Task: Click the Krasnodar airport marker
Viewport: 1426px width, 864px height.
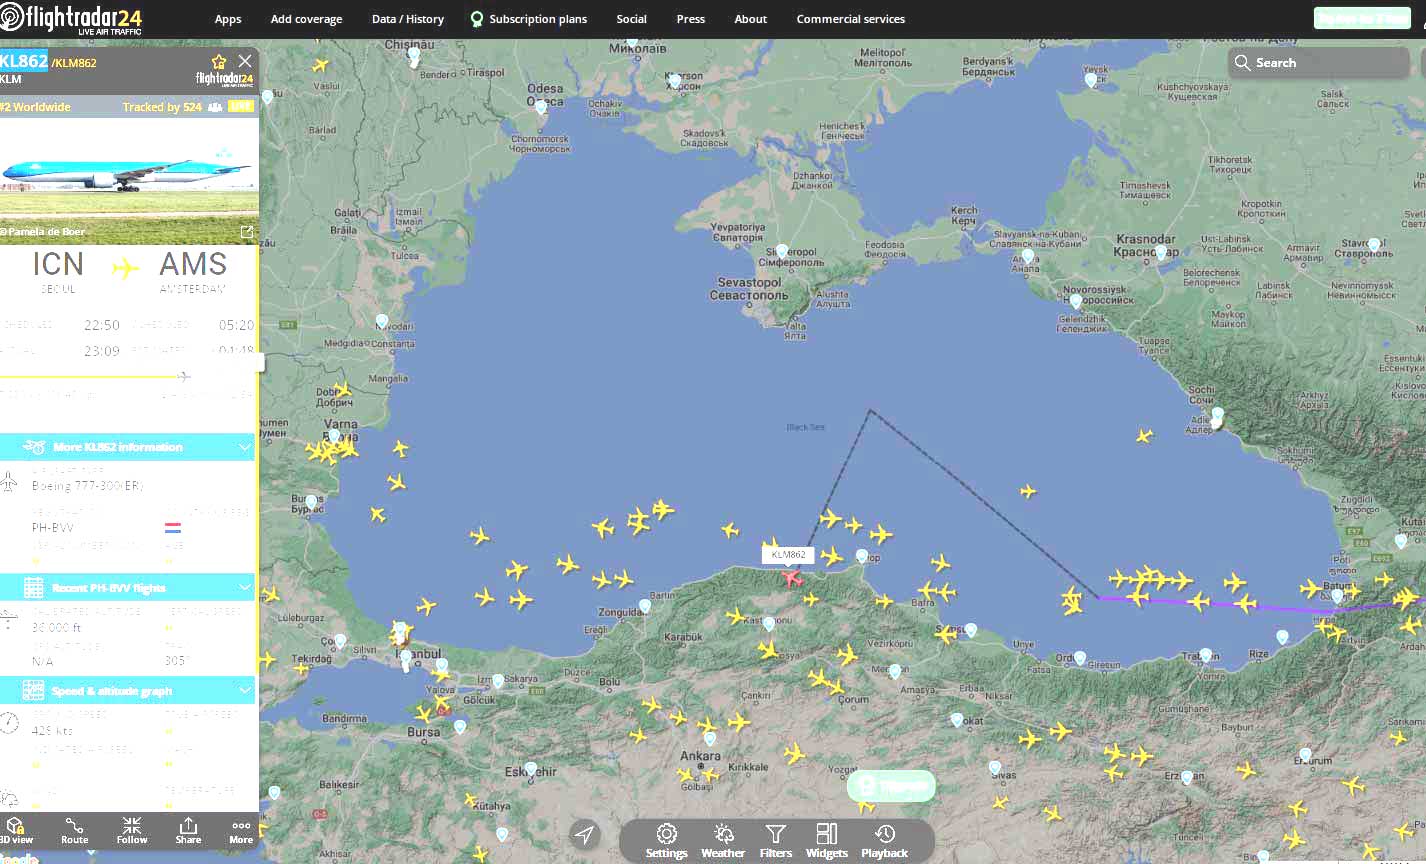Action: 1160,253
